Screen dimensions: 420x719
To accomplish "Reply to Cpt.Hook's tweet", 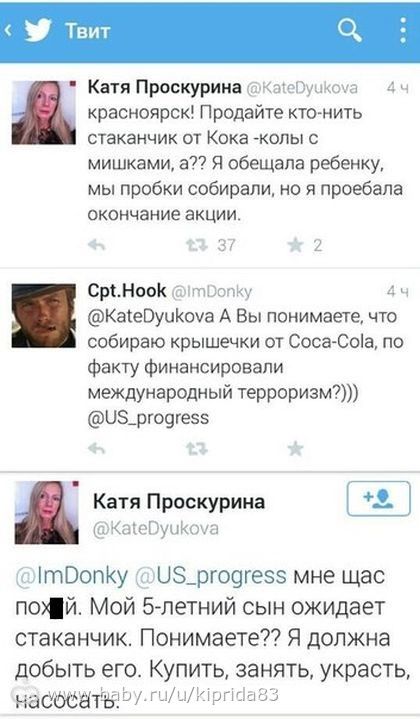I will (x=97, y=448).
